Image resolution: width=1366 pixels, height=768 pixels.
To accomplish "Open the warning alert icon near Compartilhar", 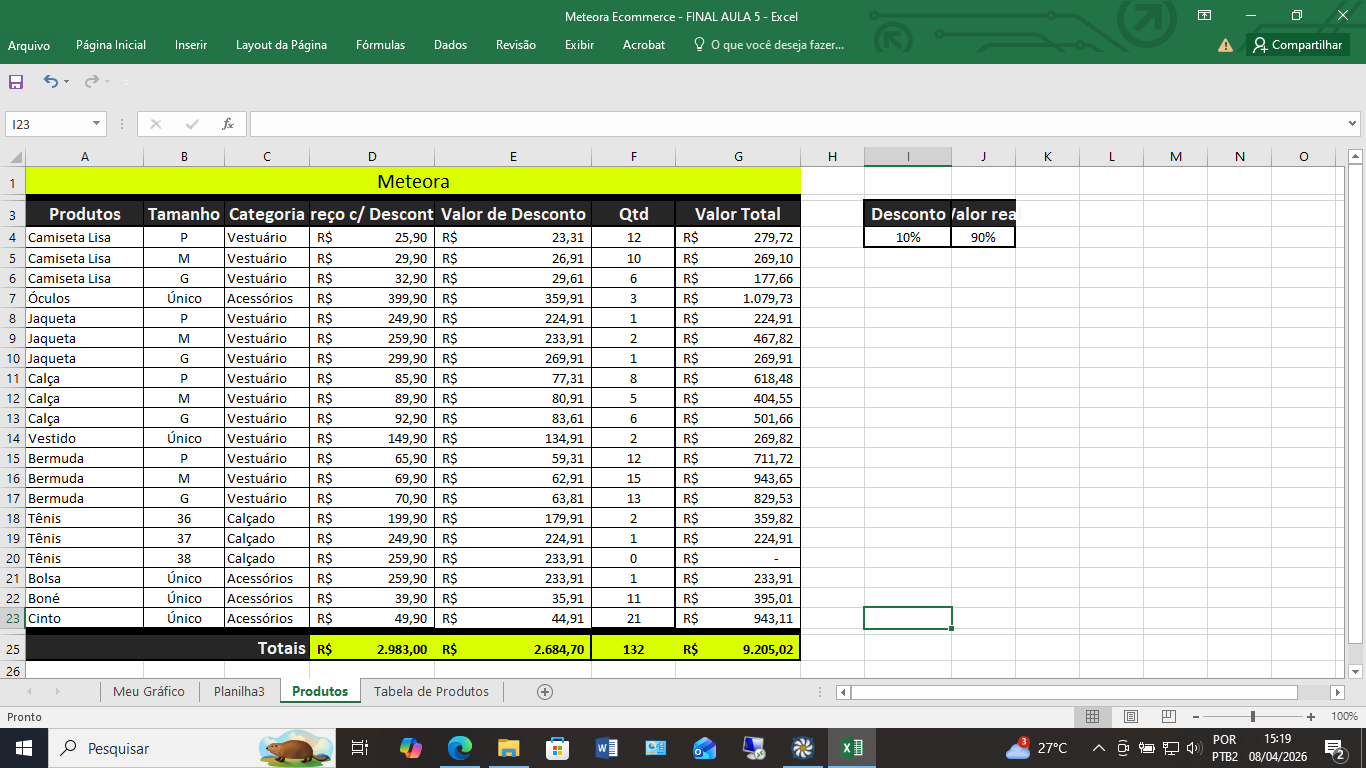I will click(1225, 45).
